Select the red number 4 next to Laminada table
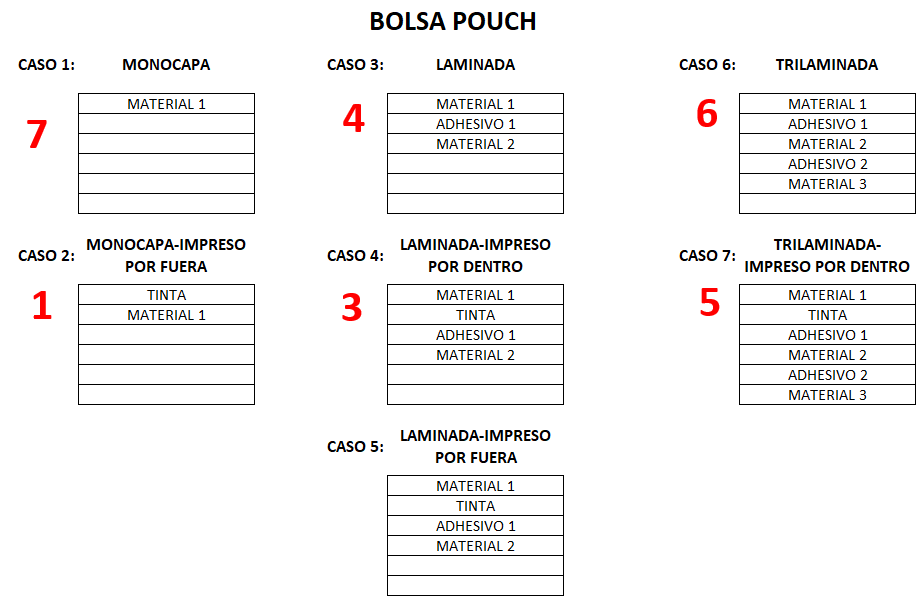 (354, 117)
